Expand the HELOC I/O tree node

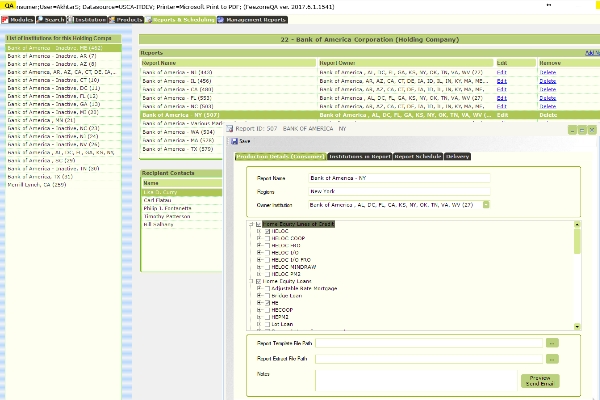click(x=259, y=253)
